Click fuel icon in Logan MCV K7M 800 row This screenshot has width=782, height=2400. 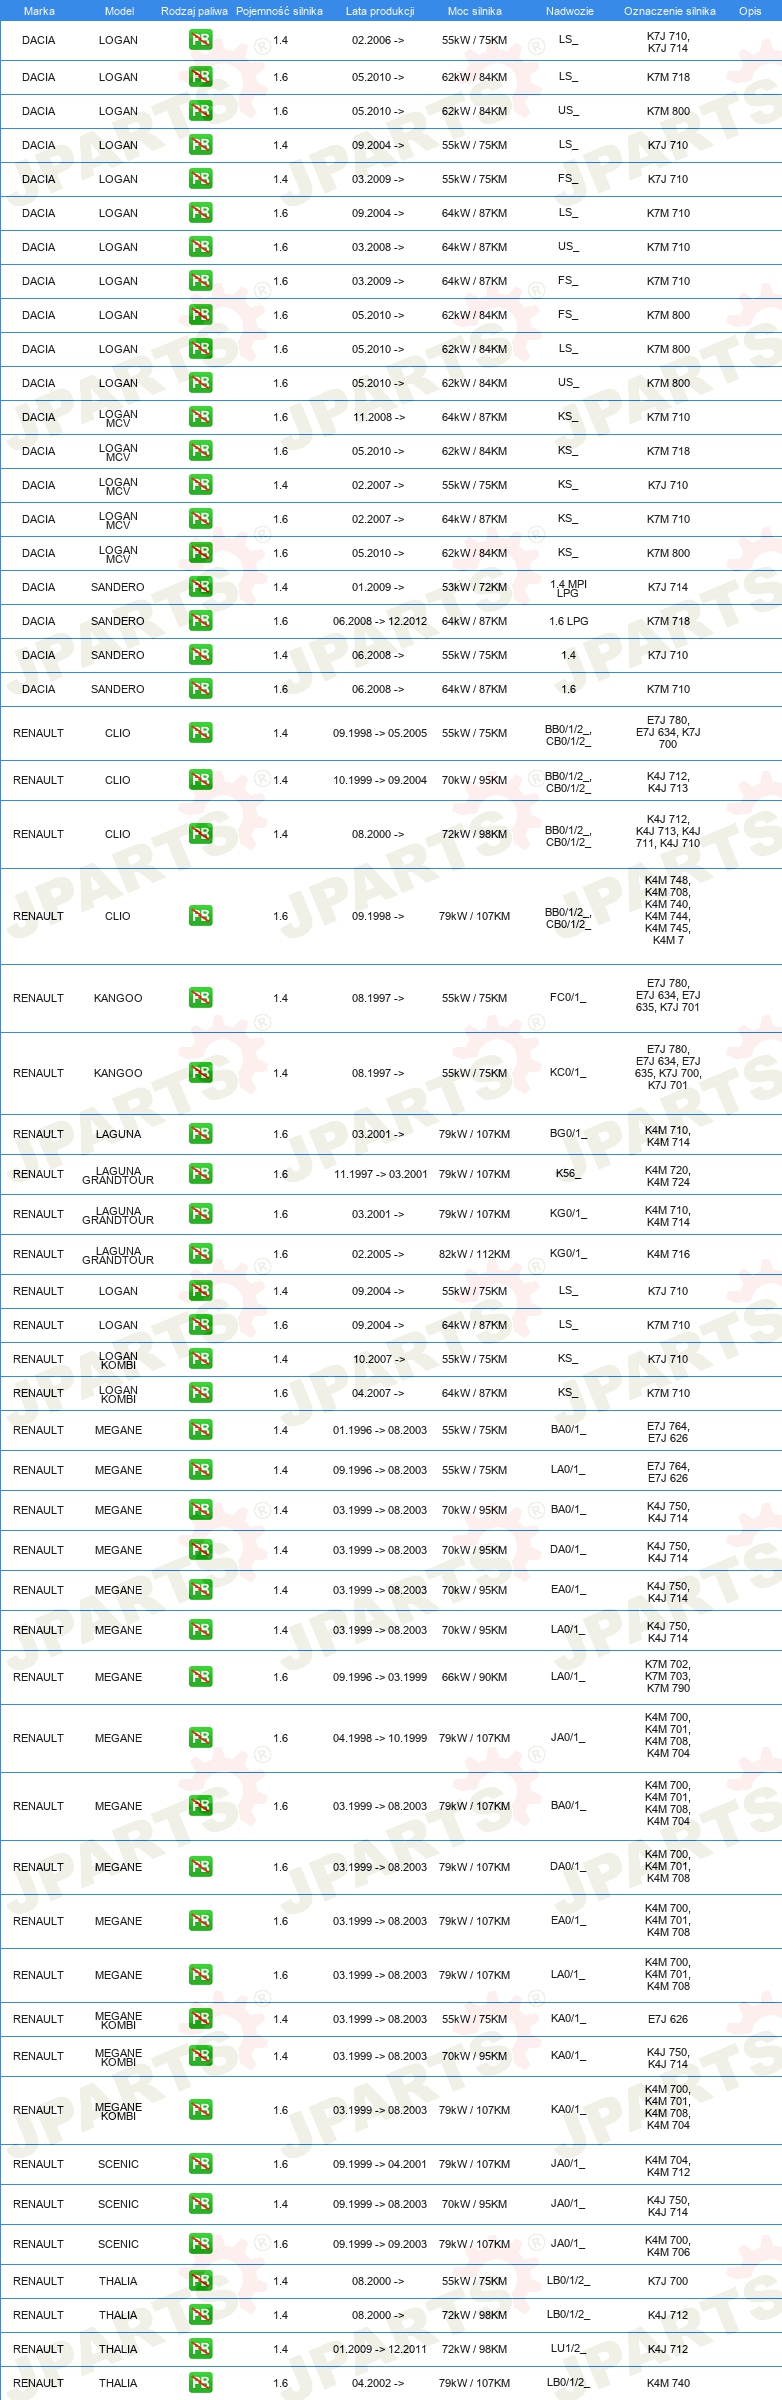pyautogui.click(x=200, y=553)
